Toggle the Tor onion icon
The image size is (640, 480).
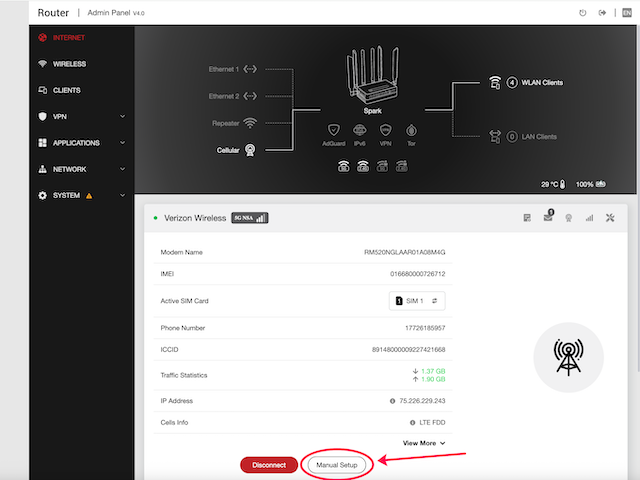411,131
